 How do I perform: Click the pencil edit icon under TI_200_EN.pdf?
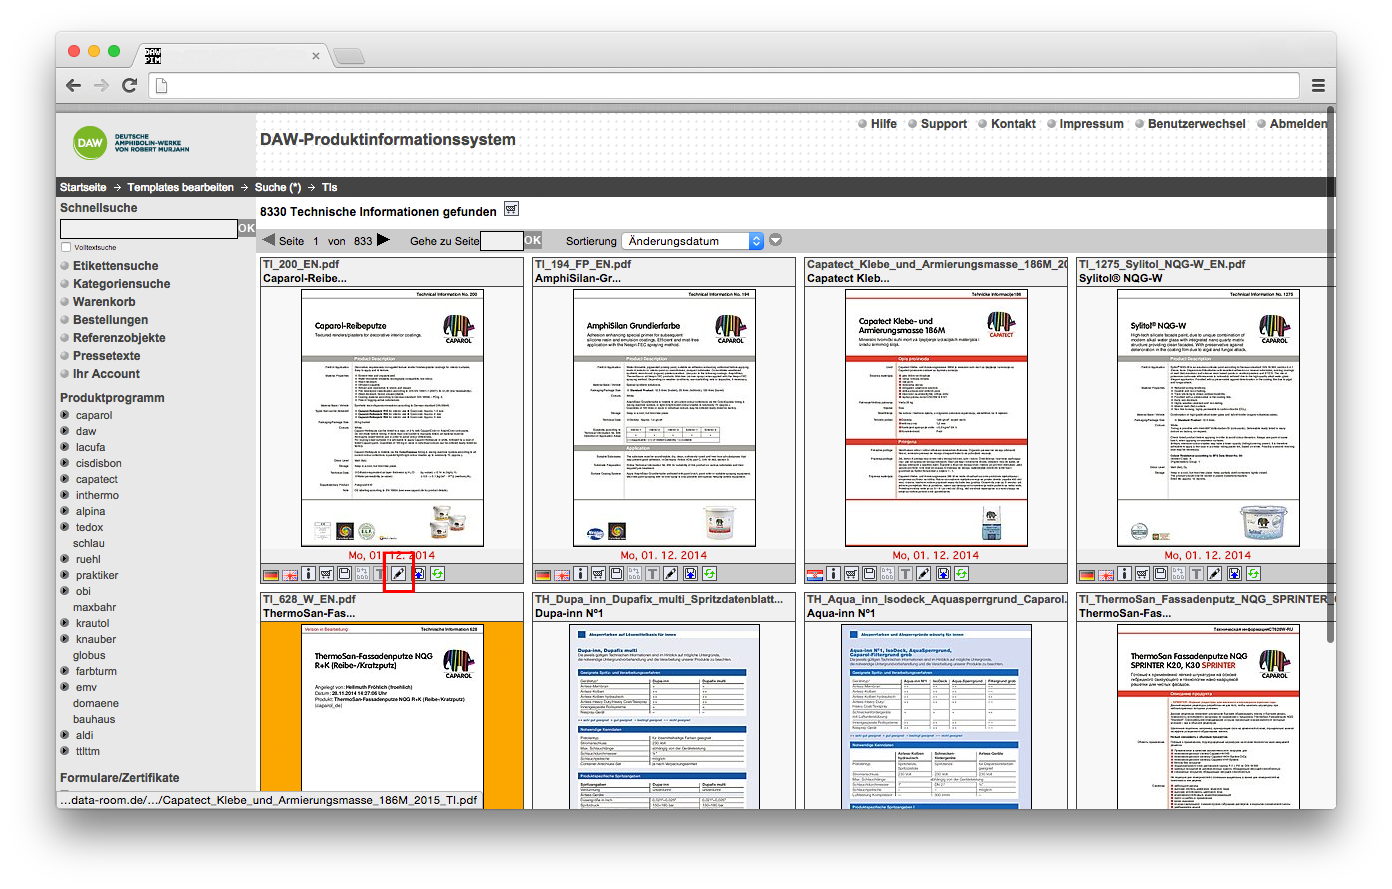(x=398, y=574)
